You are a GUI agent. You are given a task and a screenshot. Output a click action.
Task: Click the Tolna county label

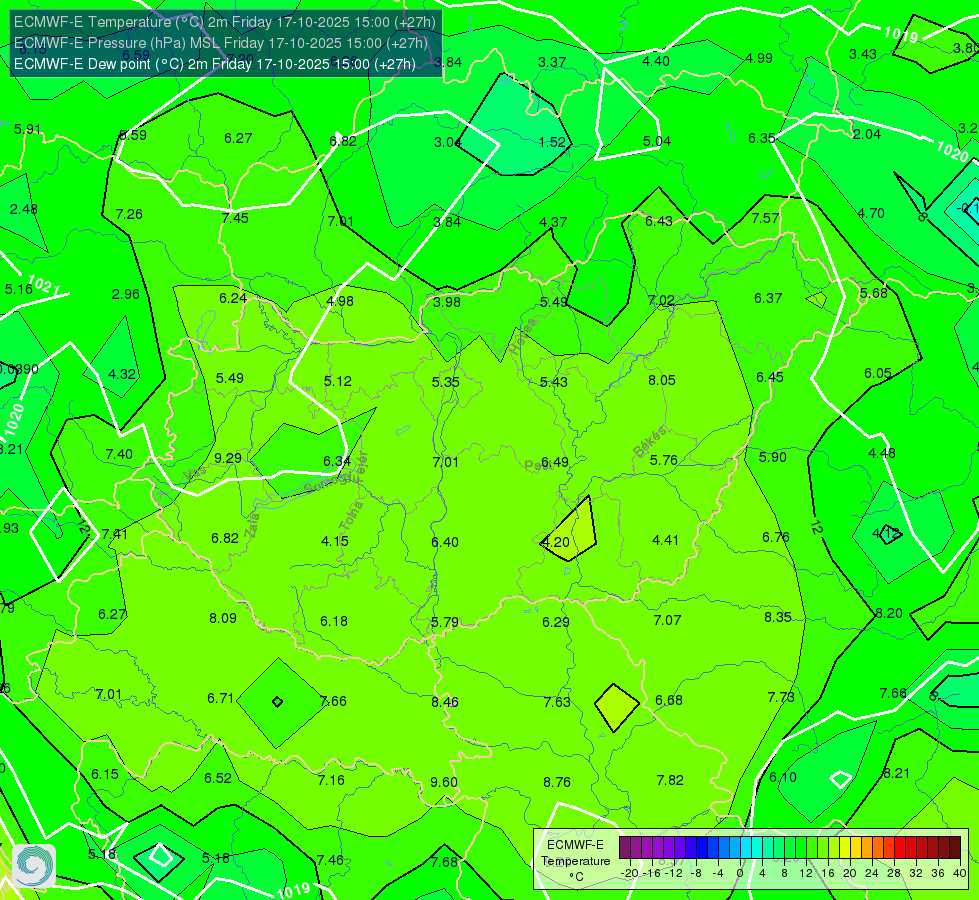(x=351, y=516)
